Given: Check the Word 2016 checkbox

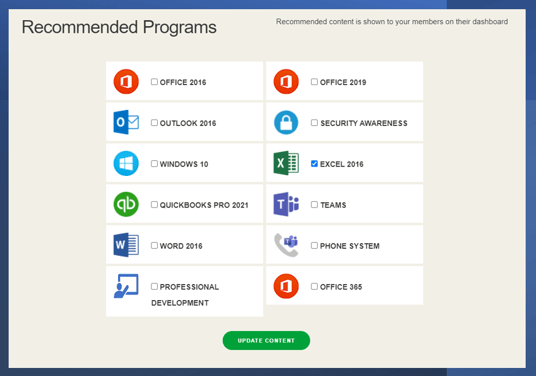Looking at the screenshot, I should 155,245.
